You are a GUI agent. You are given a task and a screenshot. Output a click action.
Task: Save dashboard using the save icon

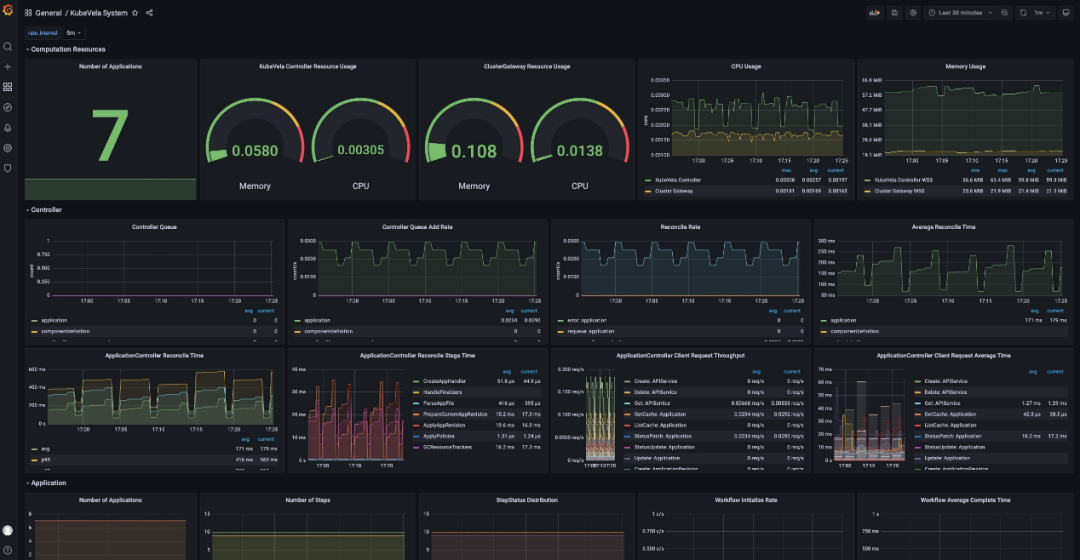tap(894, 13)
